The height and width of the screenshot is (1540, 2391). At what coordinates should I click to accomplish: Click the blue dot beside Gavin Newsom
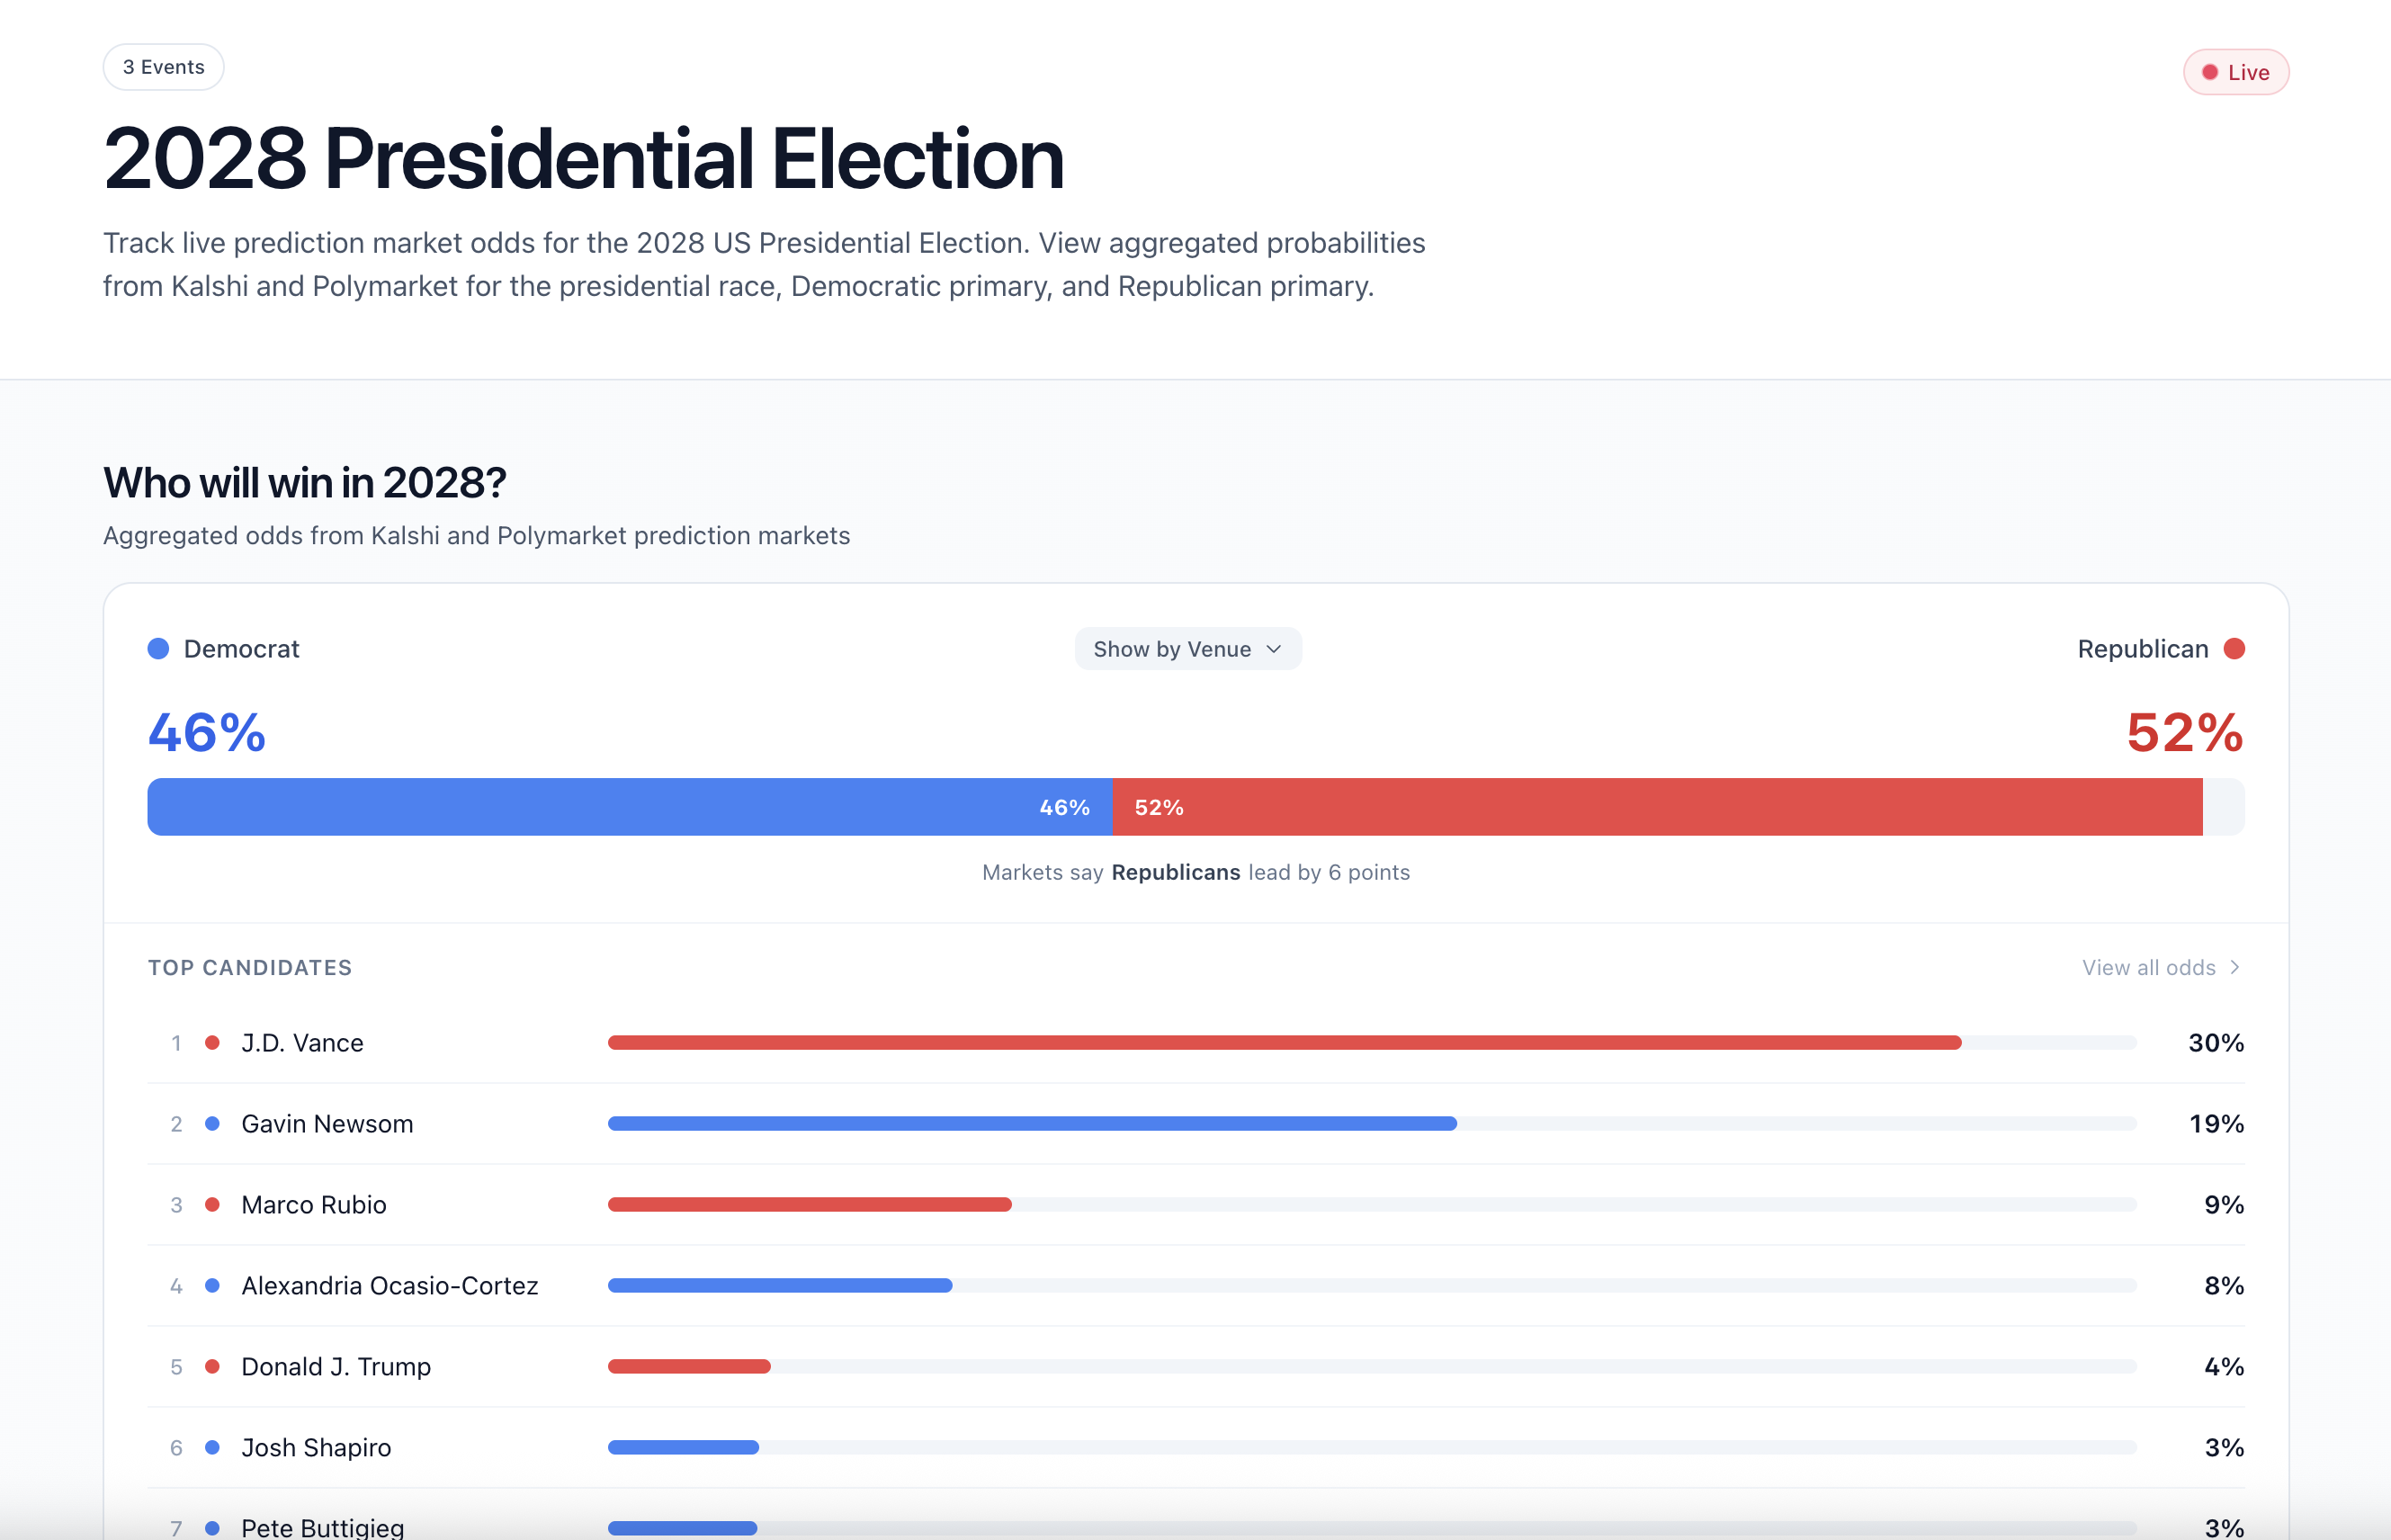coord(212,1124)
